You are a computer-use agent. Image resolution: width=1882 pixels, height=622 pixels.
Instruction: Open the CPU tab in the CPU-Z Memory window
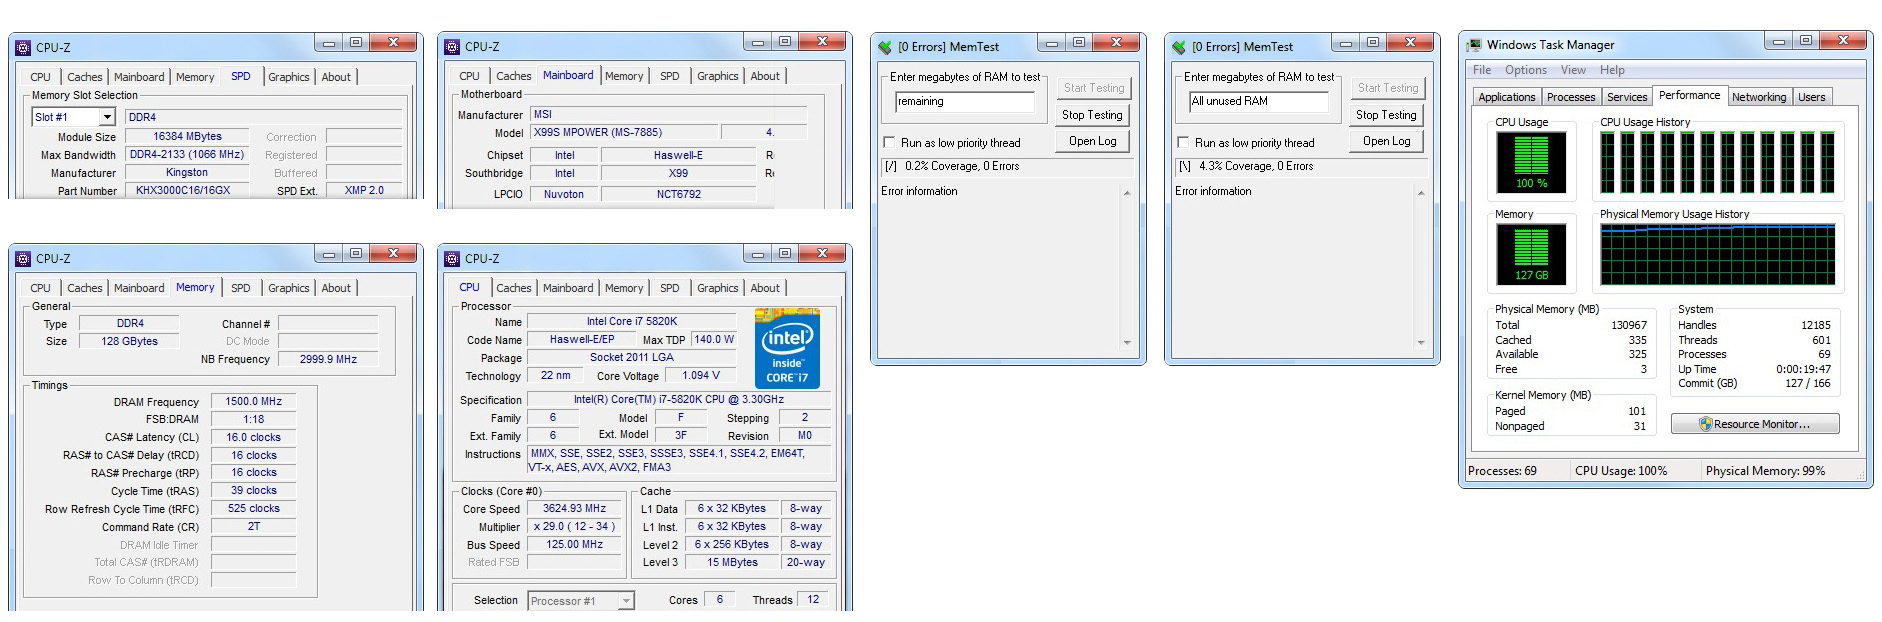coord(41,288)
